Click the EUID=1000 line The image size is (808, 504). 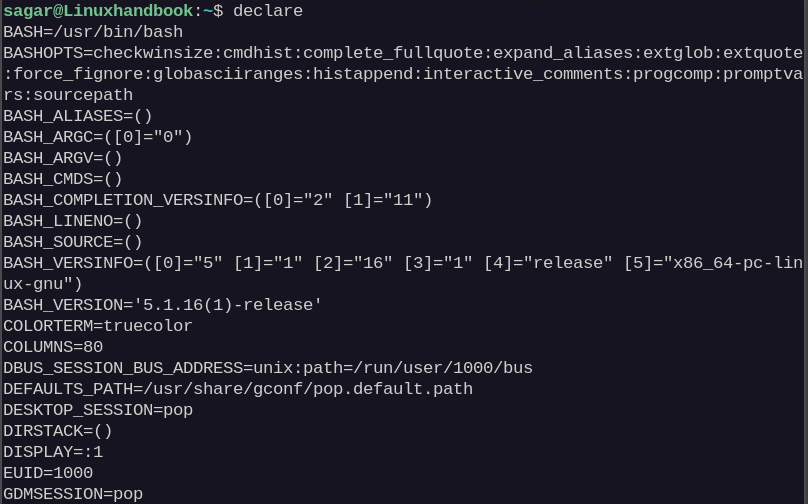tap(48, 473)
